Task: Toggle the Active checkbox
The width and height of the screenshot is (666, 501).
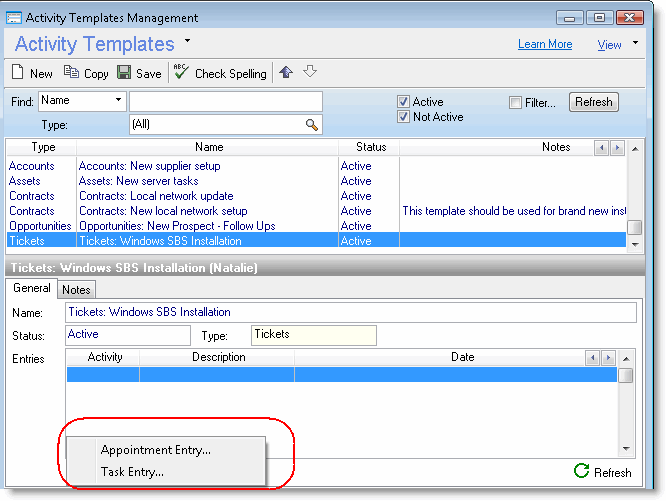Action: [x=404, y=101]
